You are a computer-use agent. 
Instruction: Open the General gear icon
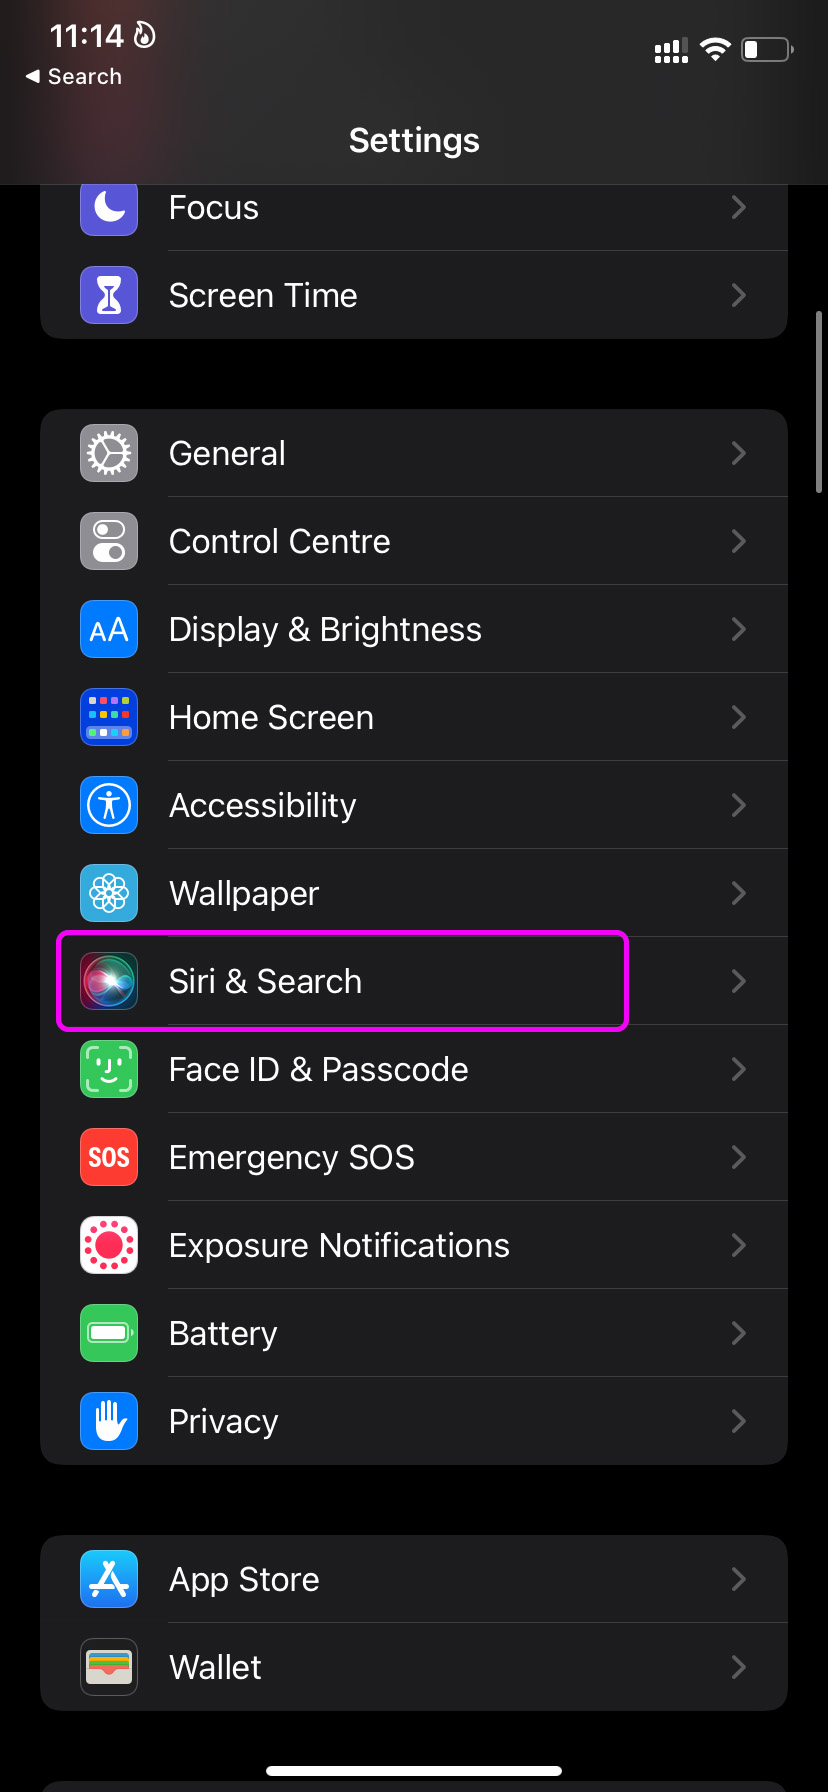[x=109, y=453]
